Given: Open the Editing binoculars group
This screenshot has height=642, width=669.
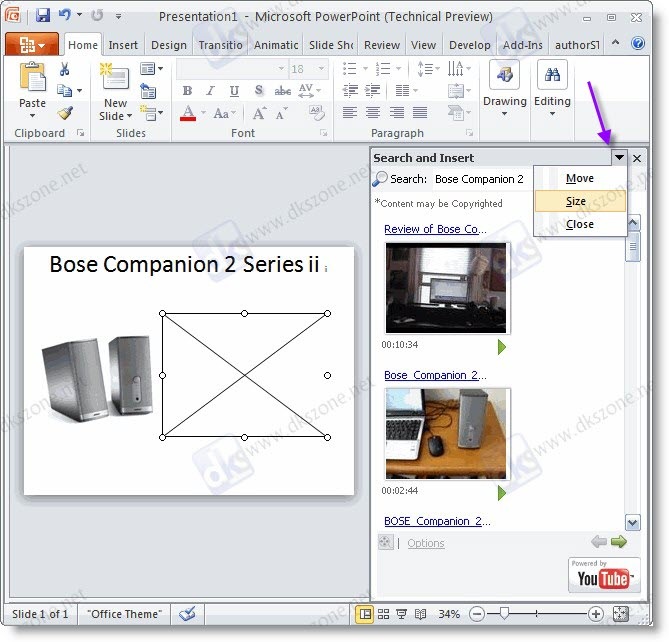Looking at the screenshot, I should (552, 88).
